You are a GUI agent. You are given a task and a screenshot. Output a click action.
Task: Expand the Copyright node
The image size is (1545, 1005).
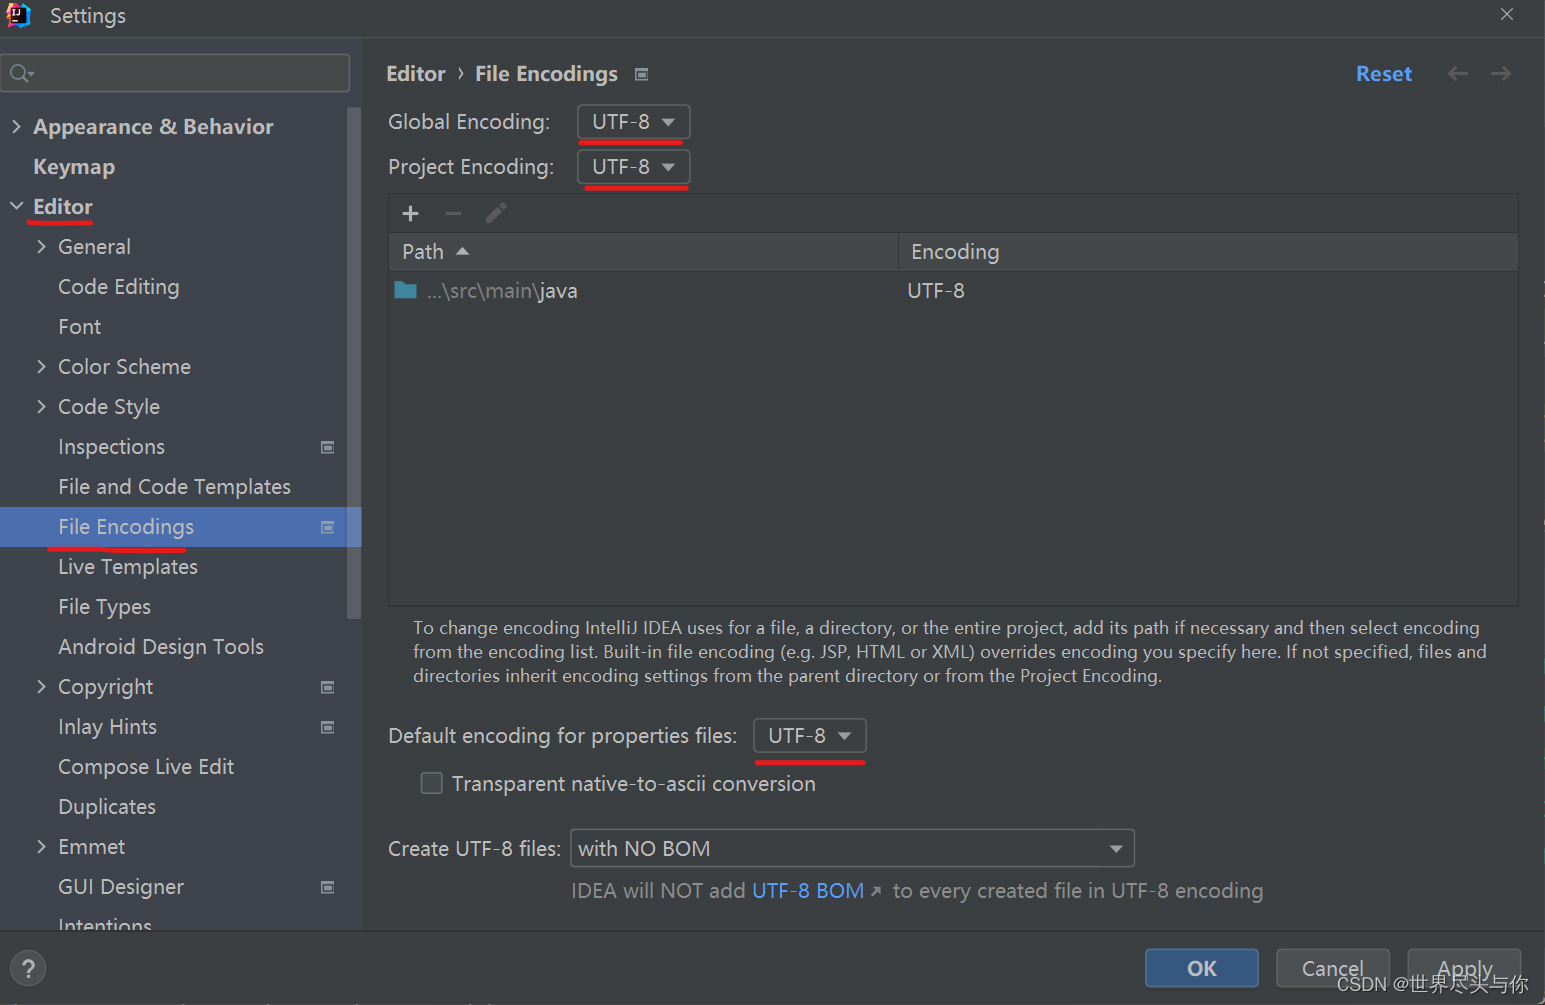(x=41, y=686)
